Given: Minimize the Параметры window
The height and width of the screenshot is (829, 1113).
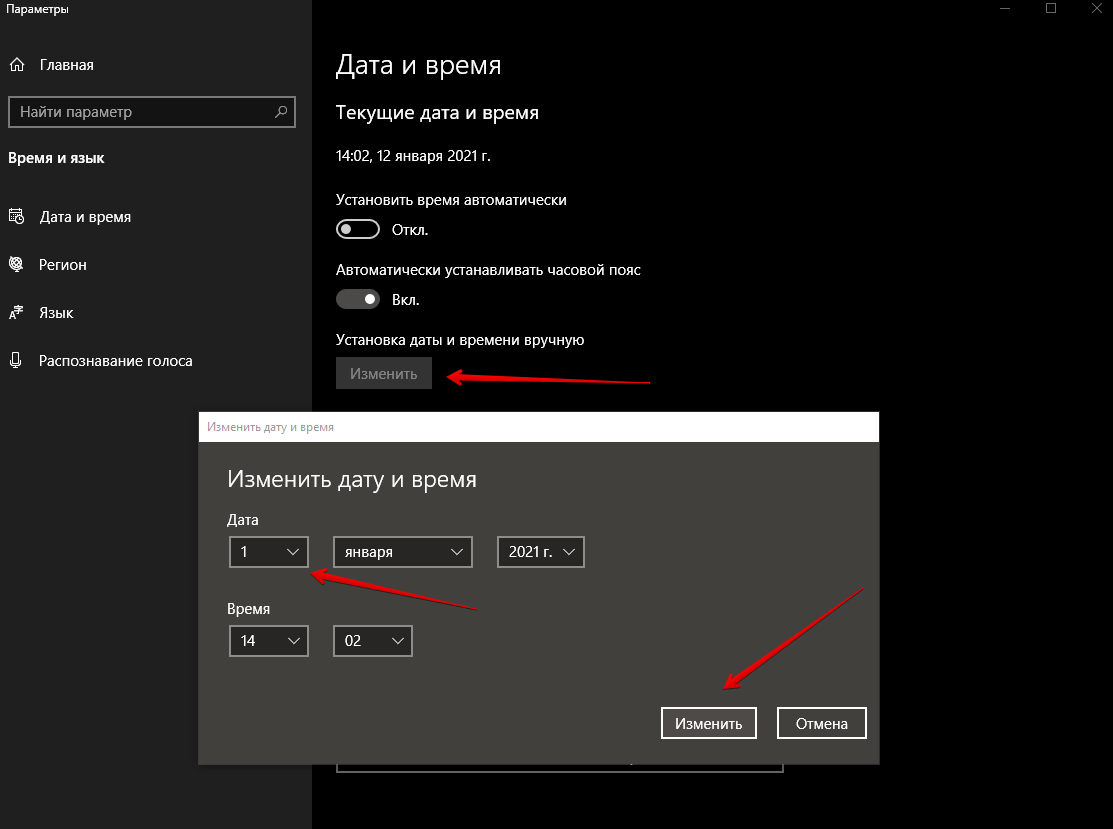Looking at the screenshot, I should point(1005,9).
